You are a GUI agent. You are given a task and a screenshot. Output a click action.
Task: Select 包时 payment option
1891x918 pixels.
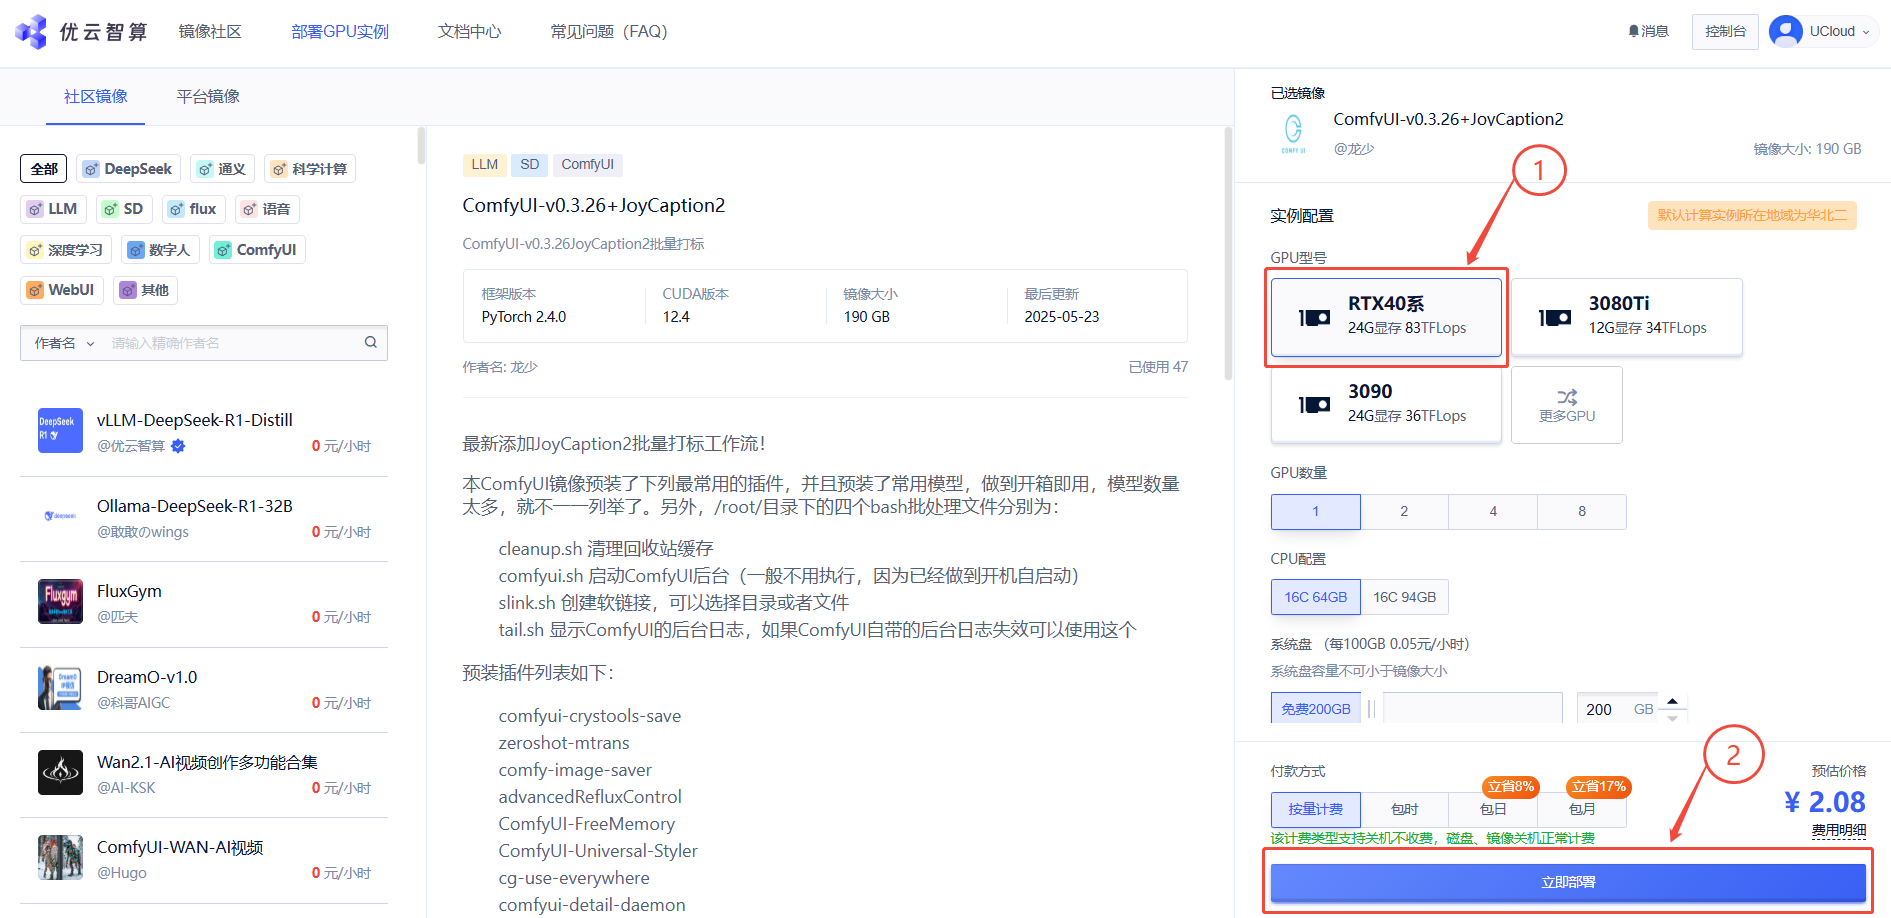[x=1404, y=809]
